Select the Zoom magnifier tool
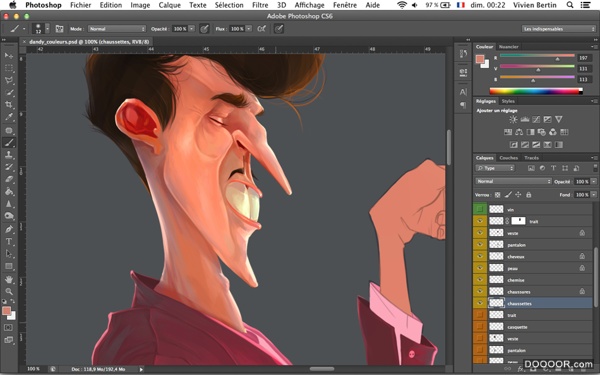 click(9, 292)
